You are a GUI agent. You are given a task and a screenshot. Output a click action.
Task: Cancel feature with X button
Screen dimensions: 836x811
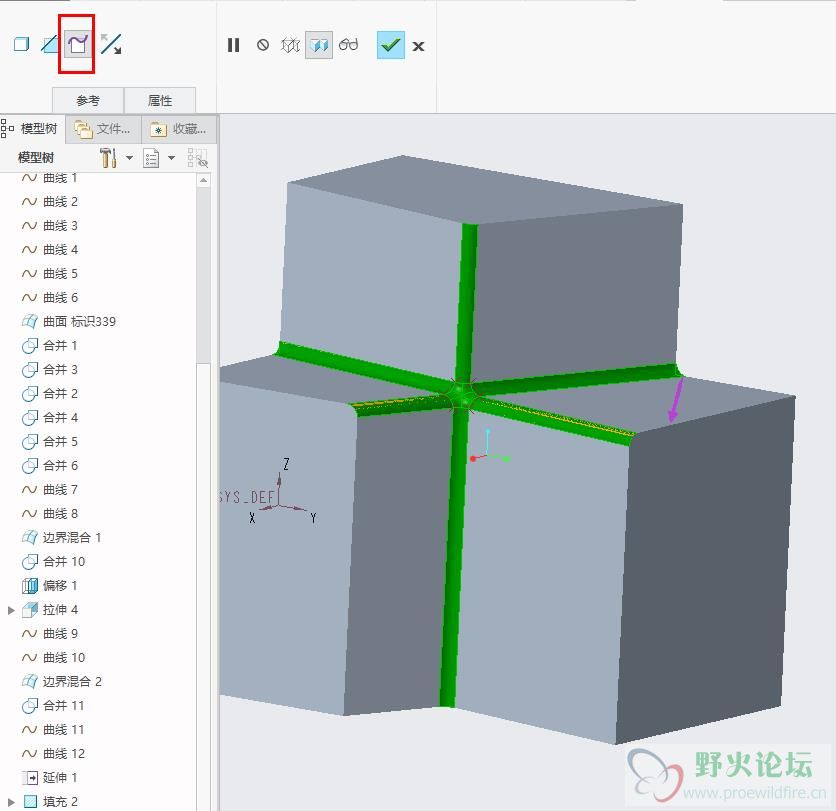pos(419,47)
